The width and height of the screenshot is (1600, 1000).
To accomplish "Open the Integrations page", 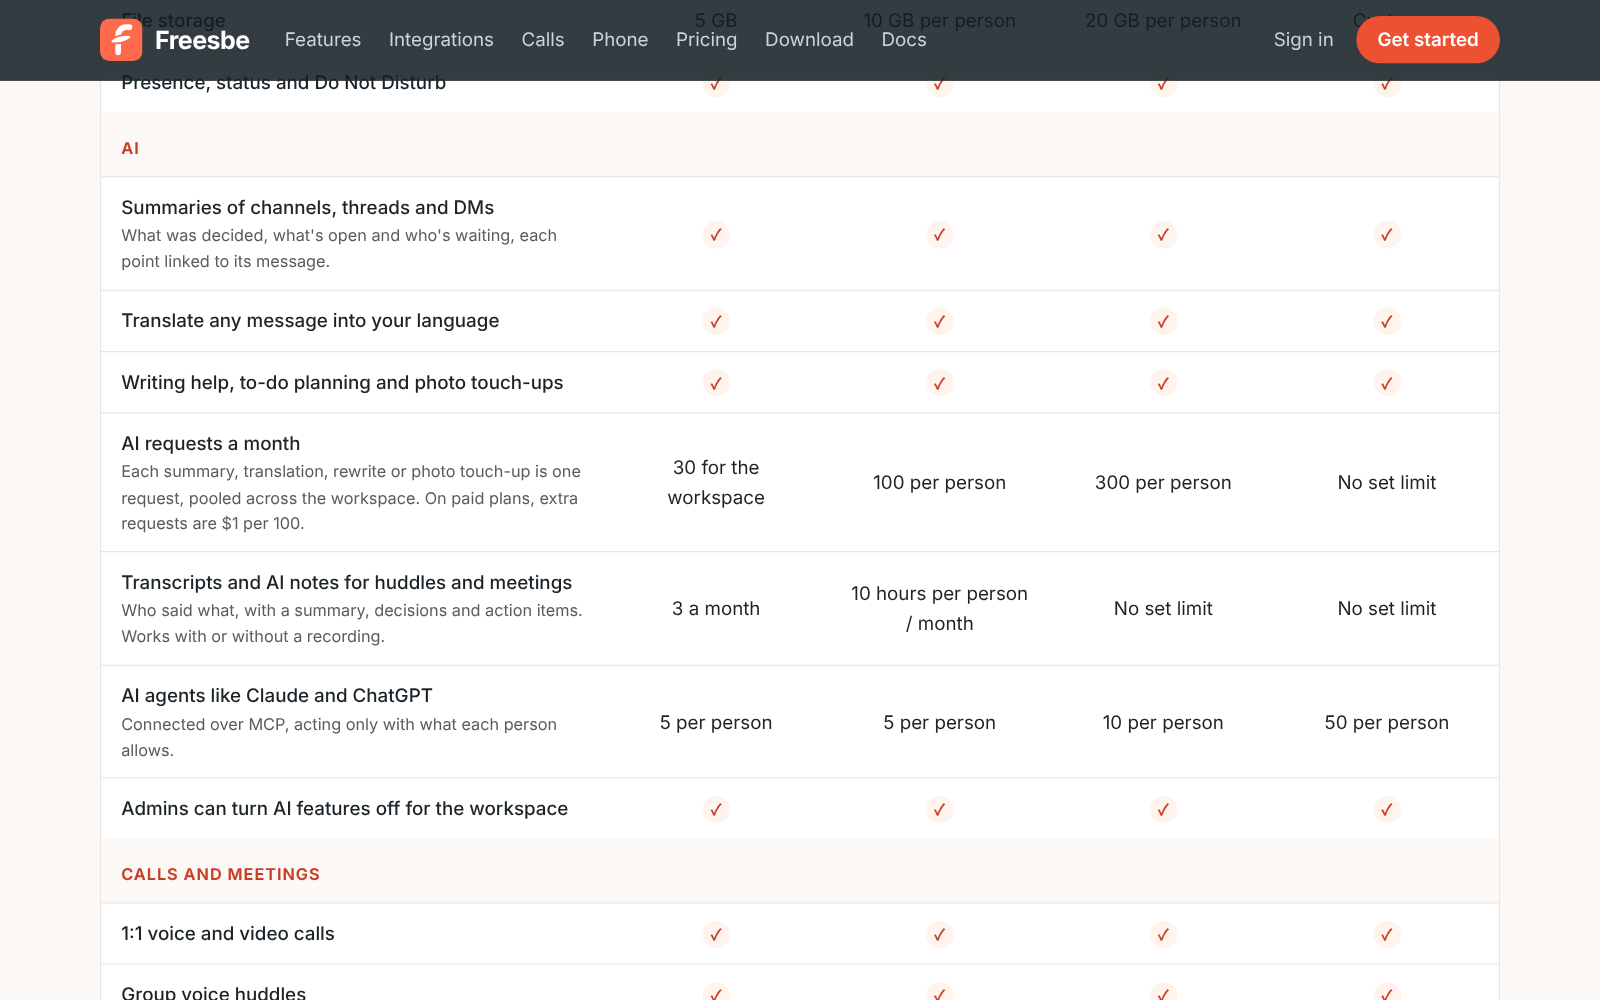I will [441, 40].
